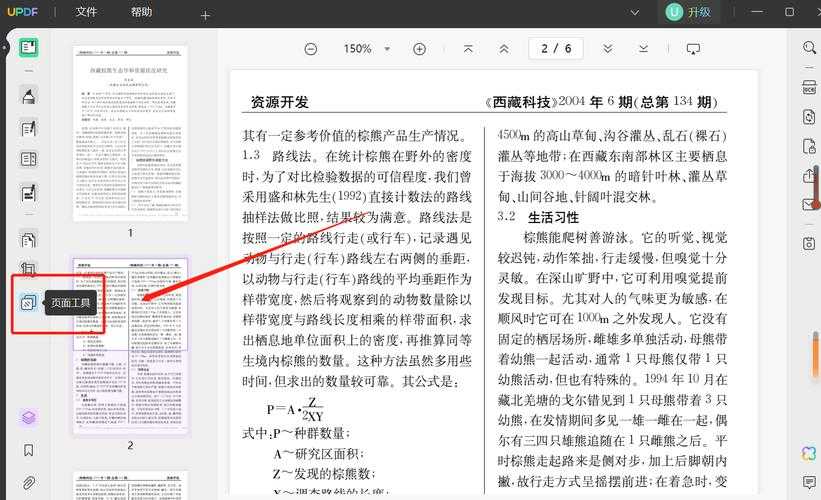Click the search magnifier icon
821x500 pixels.
[809, 48]
